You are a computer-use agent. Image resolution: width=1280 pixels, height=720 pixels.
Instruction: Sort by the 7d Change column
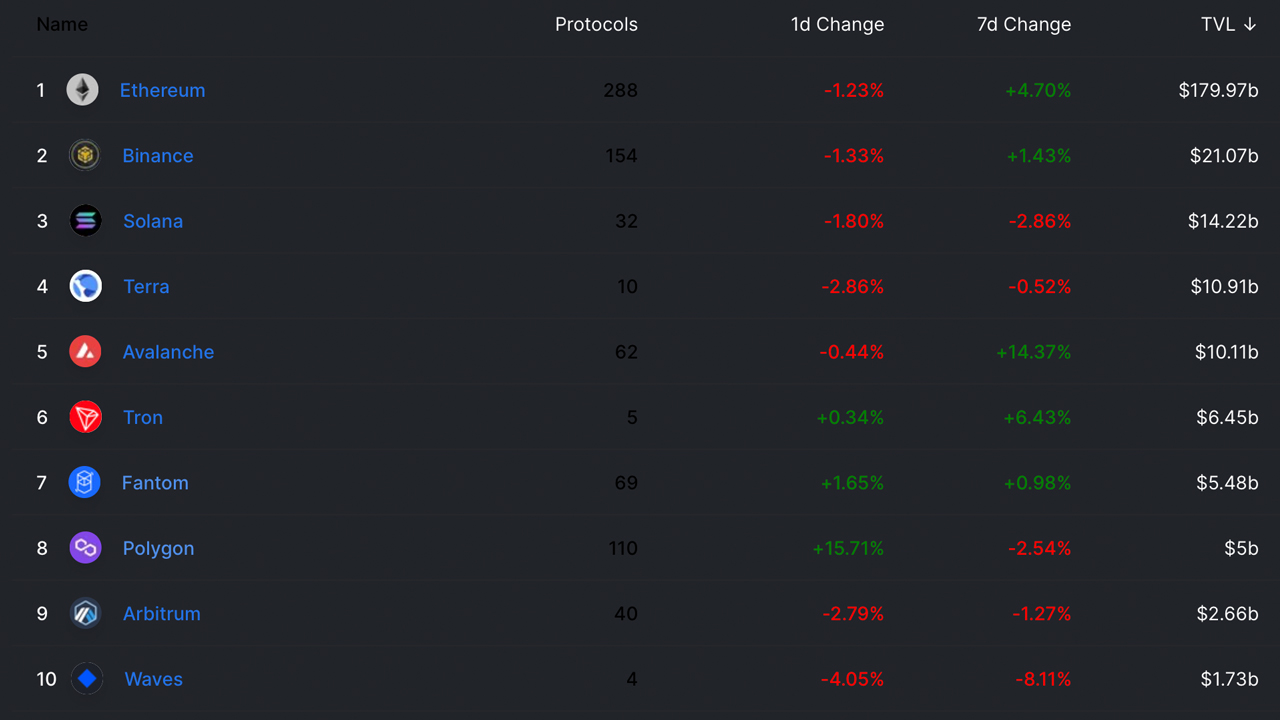coord(1023,25)
